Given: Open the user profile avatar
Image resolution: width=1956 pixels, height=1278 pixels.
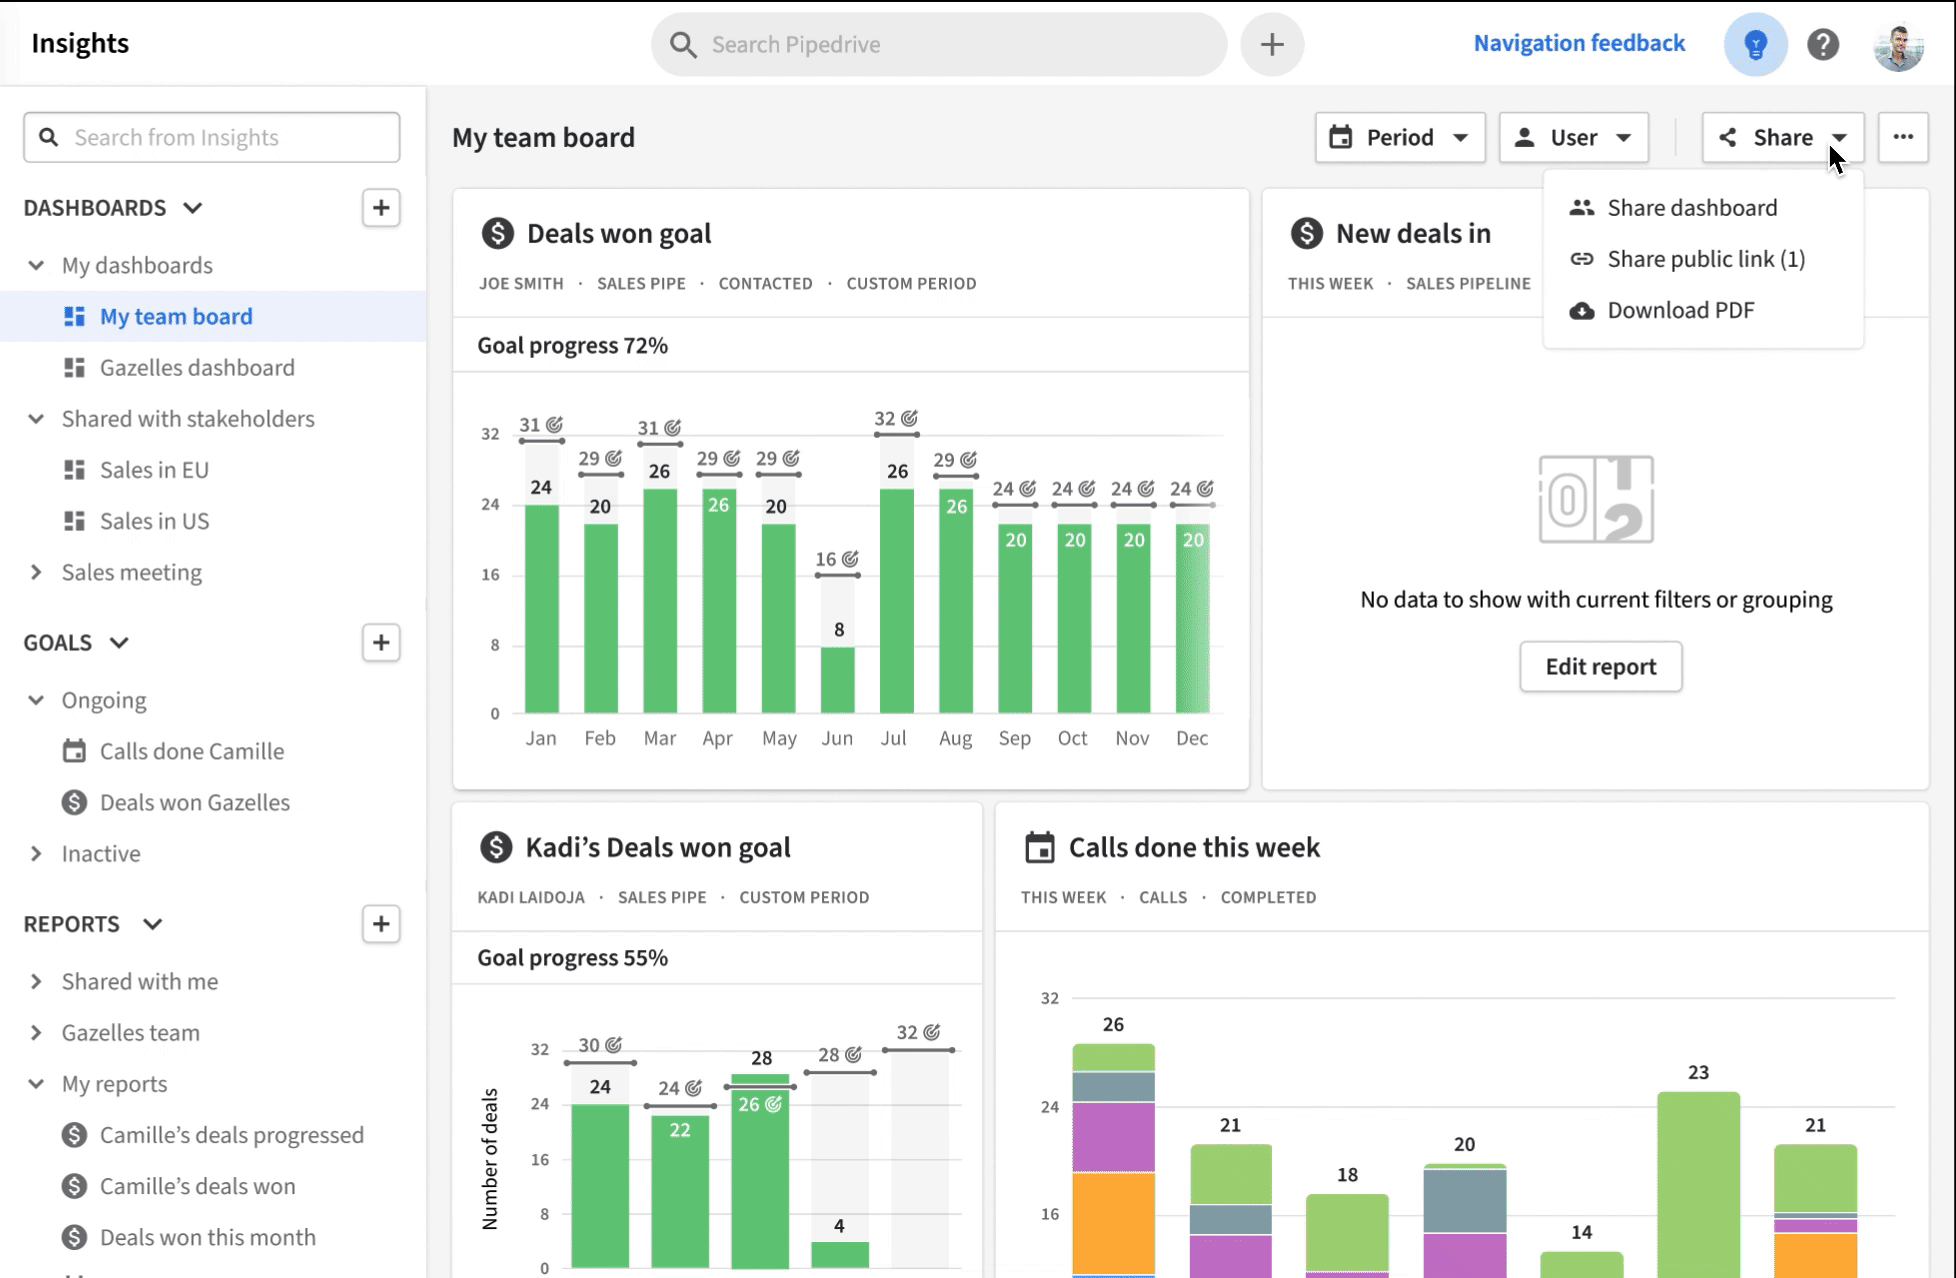Looking at the screenshot, I should click(1898, 44).
